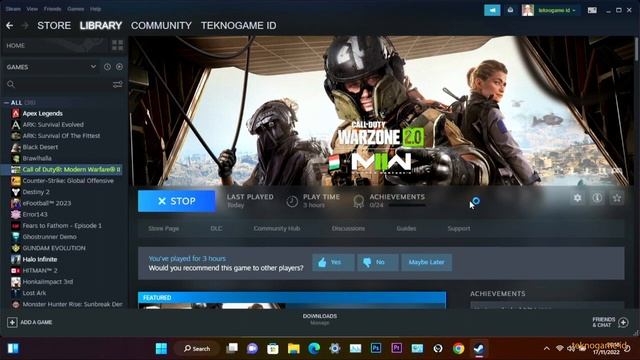Open the Help menu

96,9
